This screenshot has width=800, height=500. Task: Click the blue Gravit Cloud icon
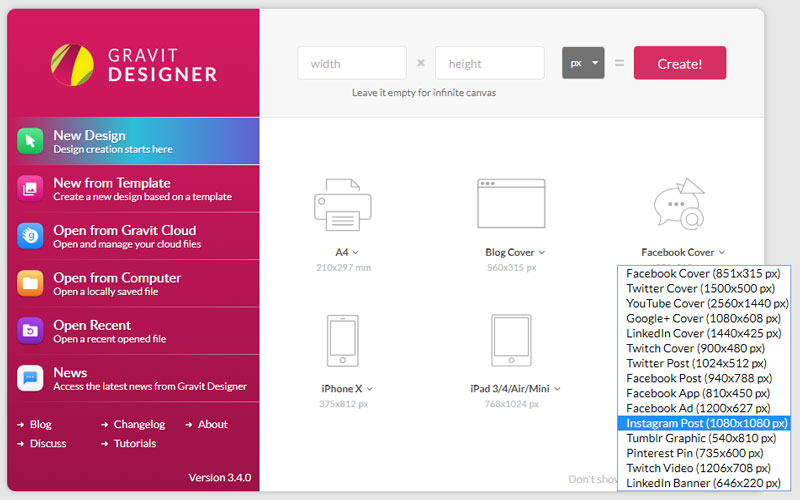[x=30, y=236]
